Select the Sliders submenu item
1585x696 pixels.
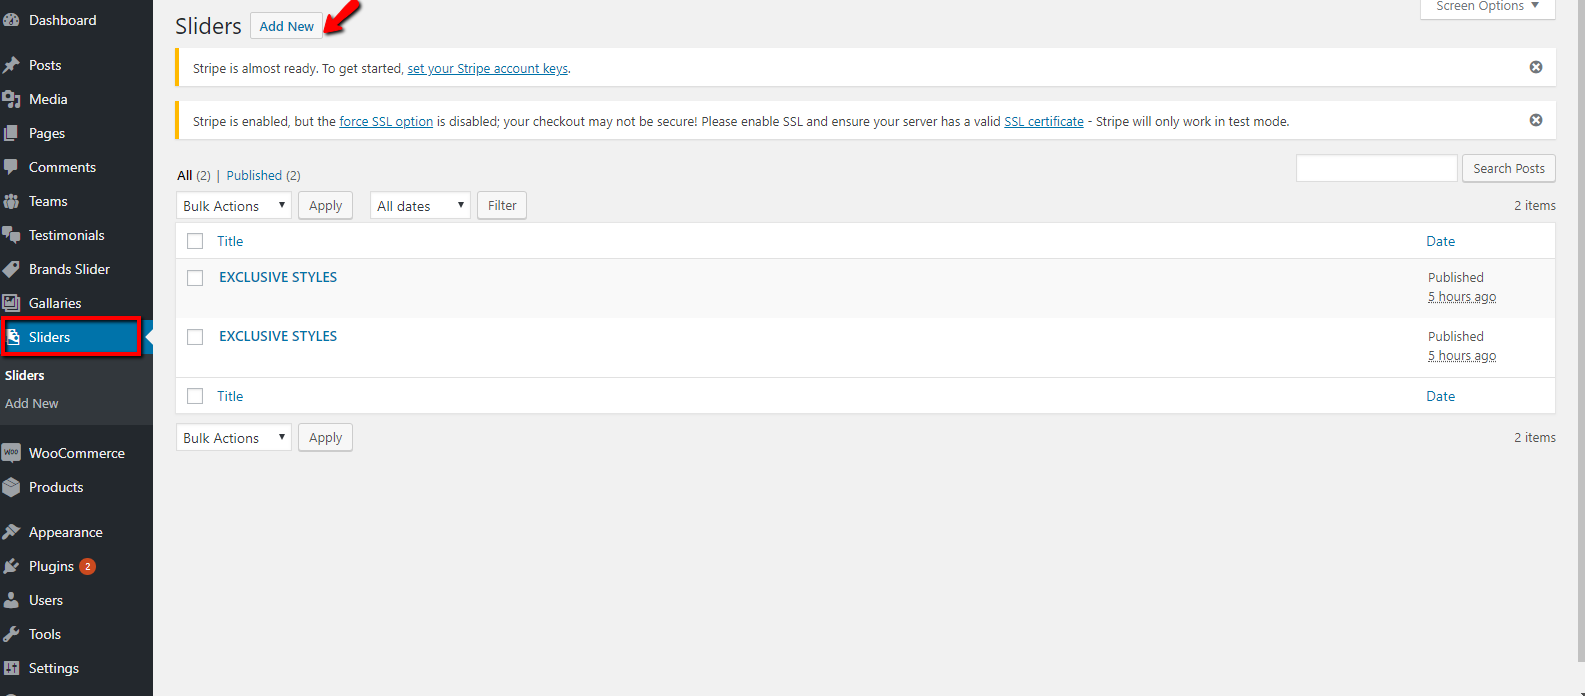25,375
